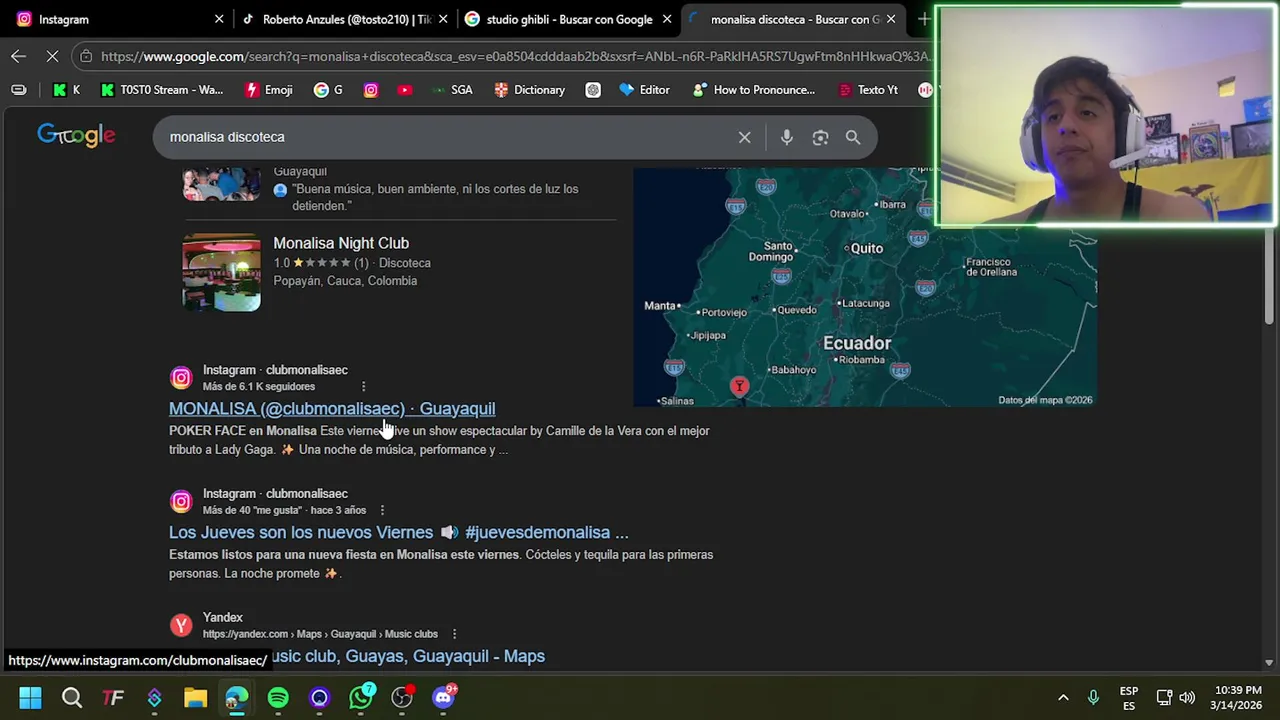
Task: Open volume control in system tray
Action: (x=1187, y=697)
